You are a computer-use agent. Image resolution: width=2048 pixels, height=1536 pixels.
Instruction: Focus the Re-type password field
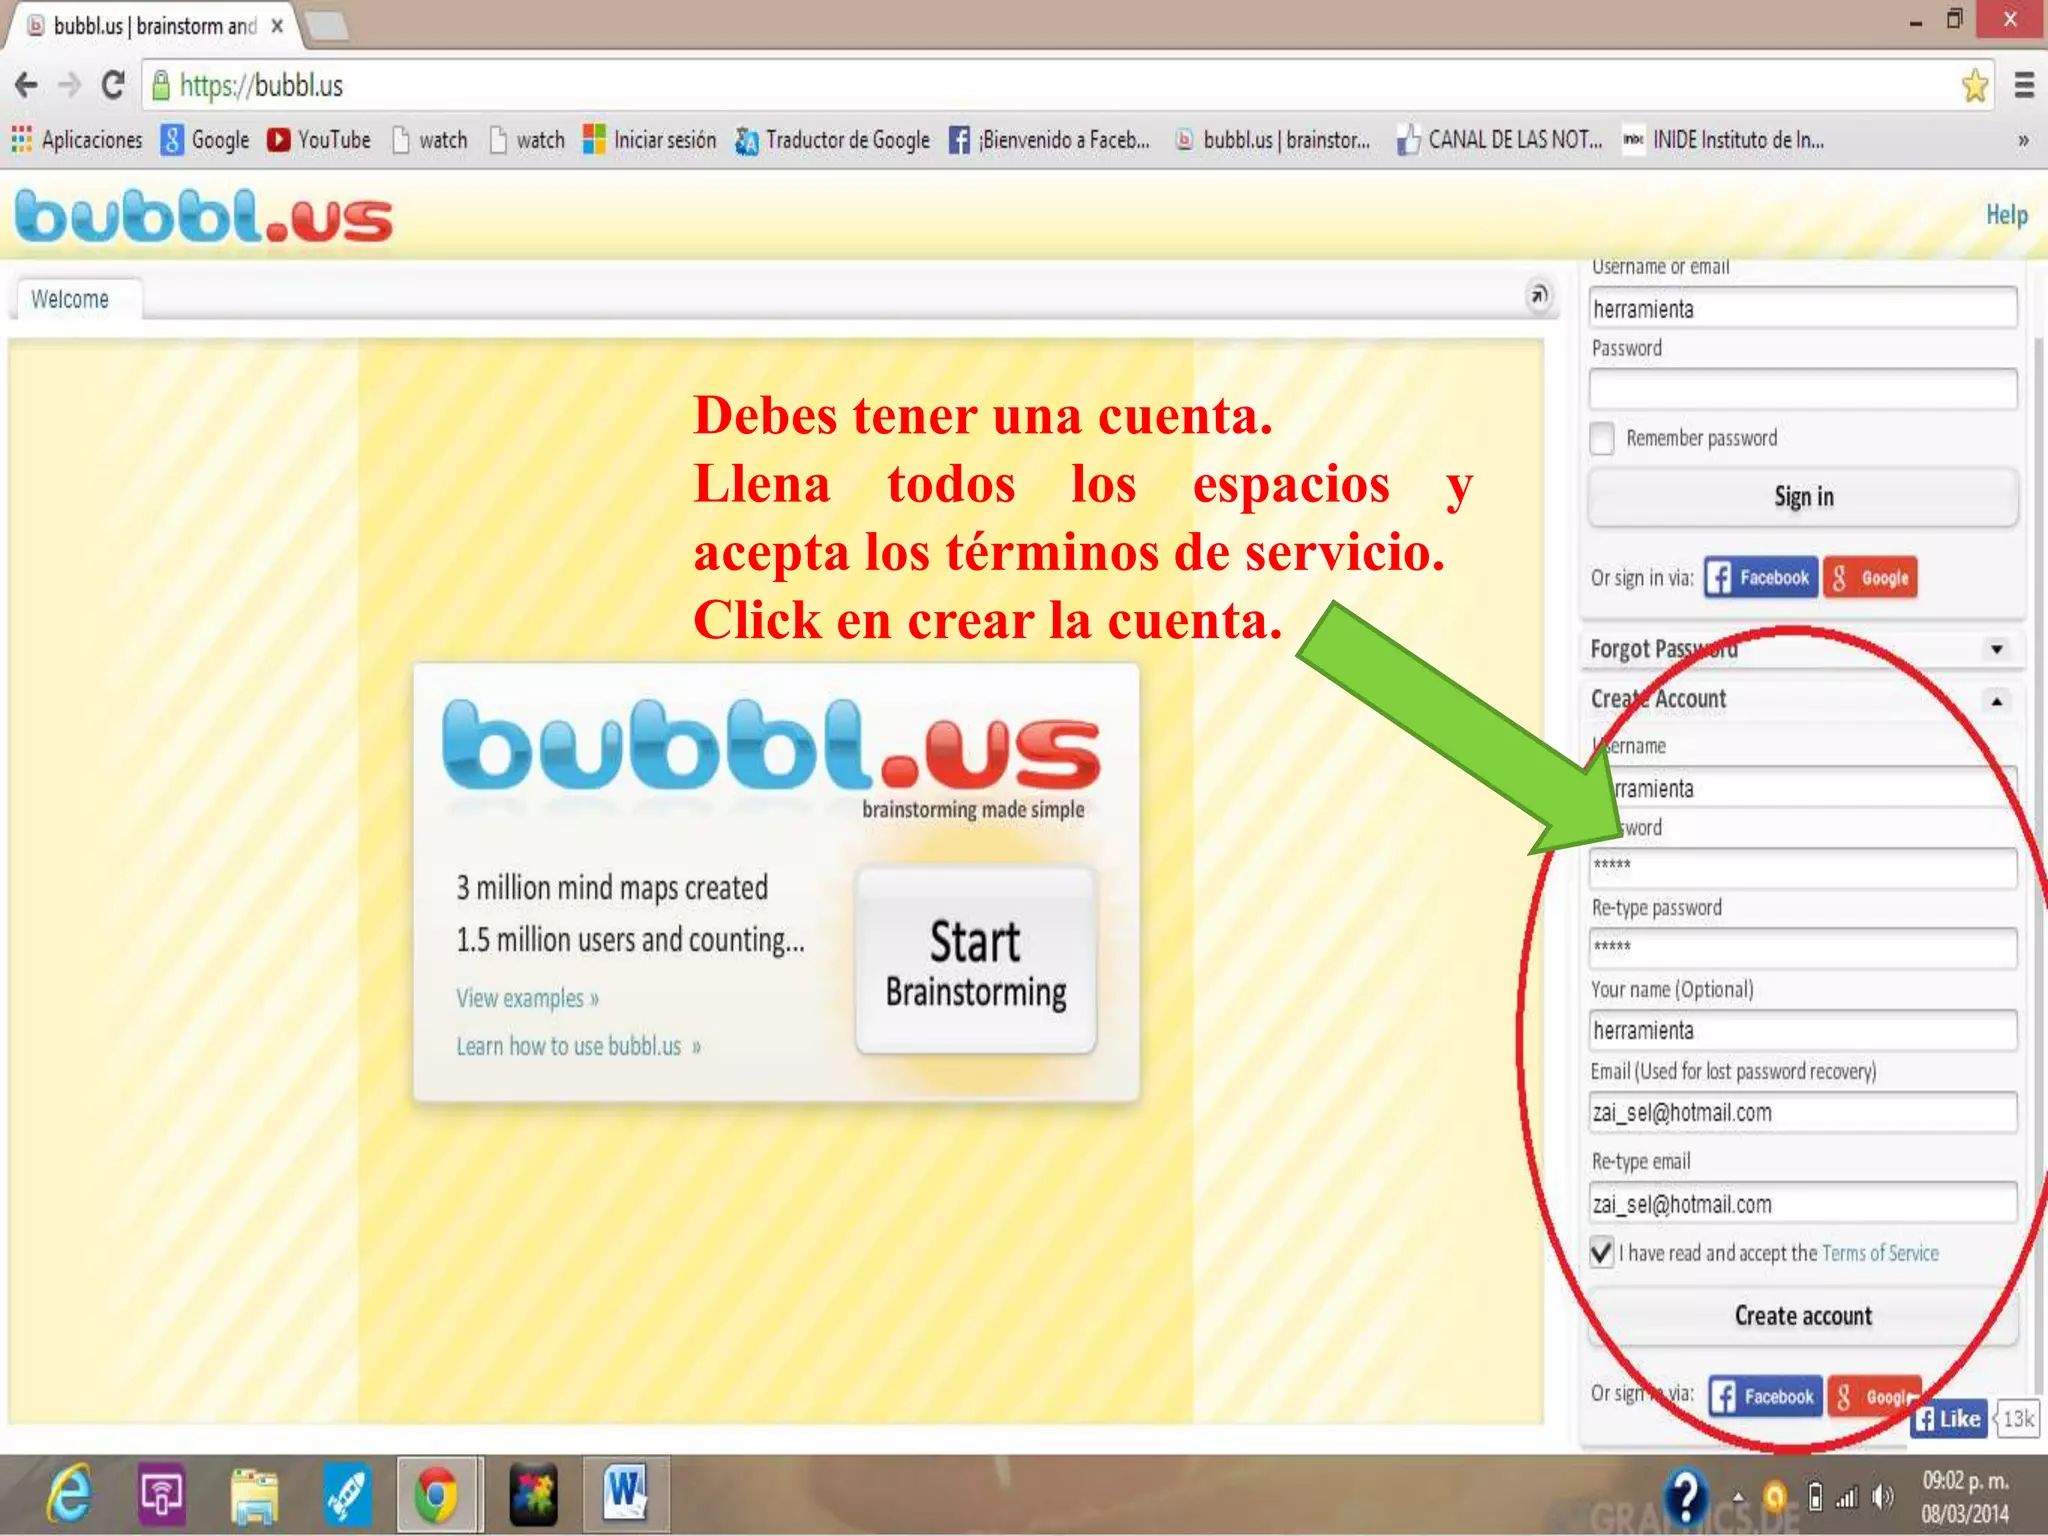pos(1803,947)
